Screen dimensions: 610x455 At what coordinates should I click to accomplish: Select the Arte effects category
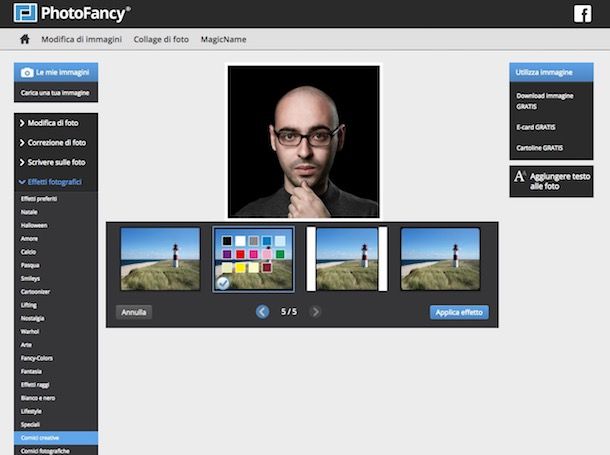(x=26, y=345)
